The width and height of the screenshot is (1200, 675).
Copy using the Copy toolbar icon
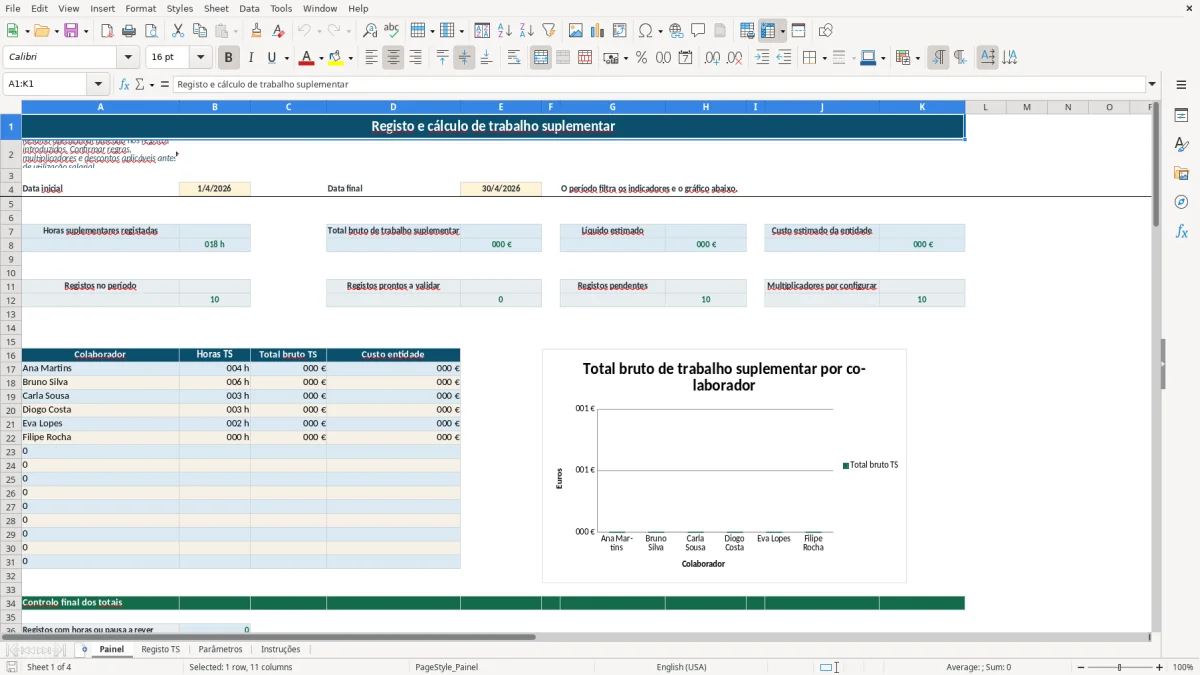click(x=200, y=31)
